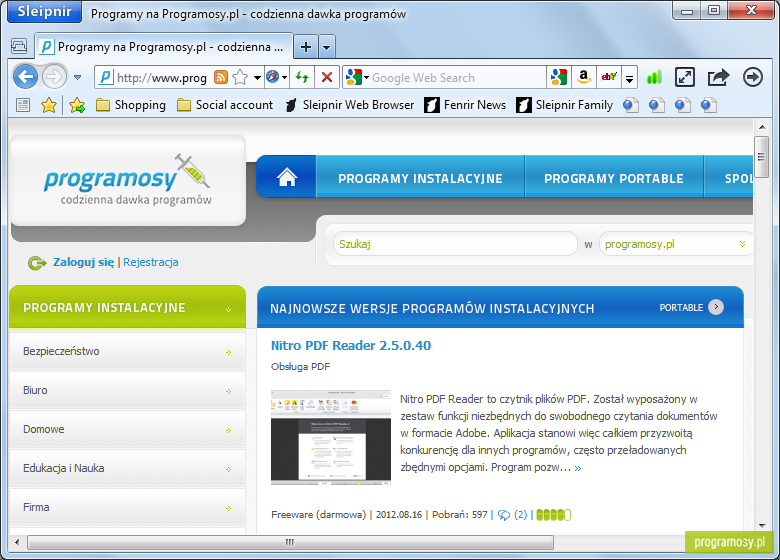Open a new tab with plus button

pyautogui.click(x=306, y=47)
